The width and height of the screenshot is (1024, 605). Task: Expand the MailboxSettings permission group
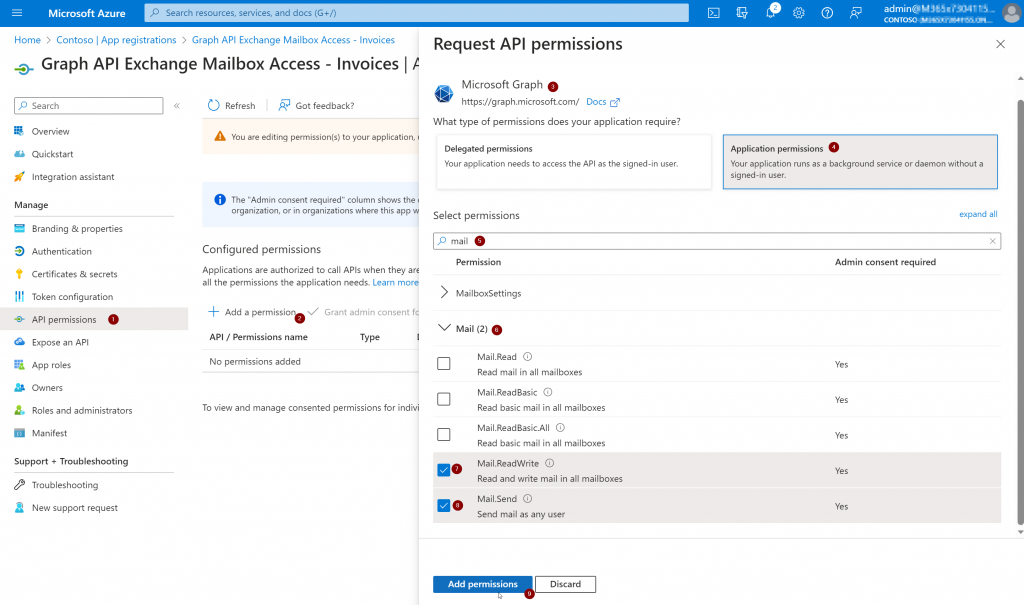pos(445,293)
